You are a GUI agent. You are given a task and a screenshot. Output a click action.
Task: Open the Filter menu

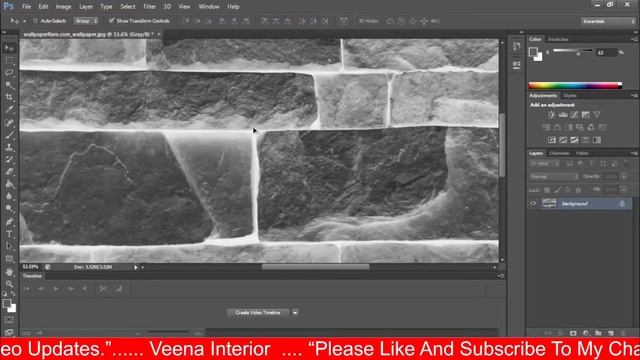coord(149,7)
